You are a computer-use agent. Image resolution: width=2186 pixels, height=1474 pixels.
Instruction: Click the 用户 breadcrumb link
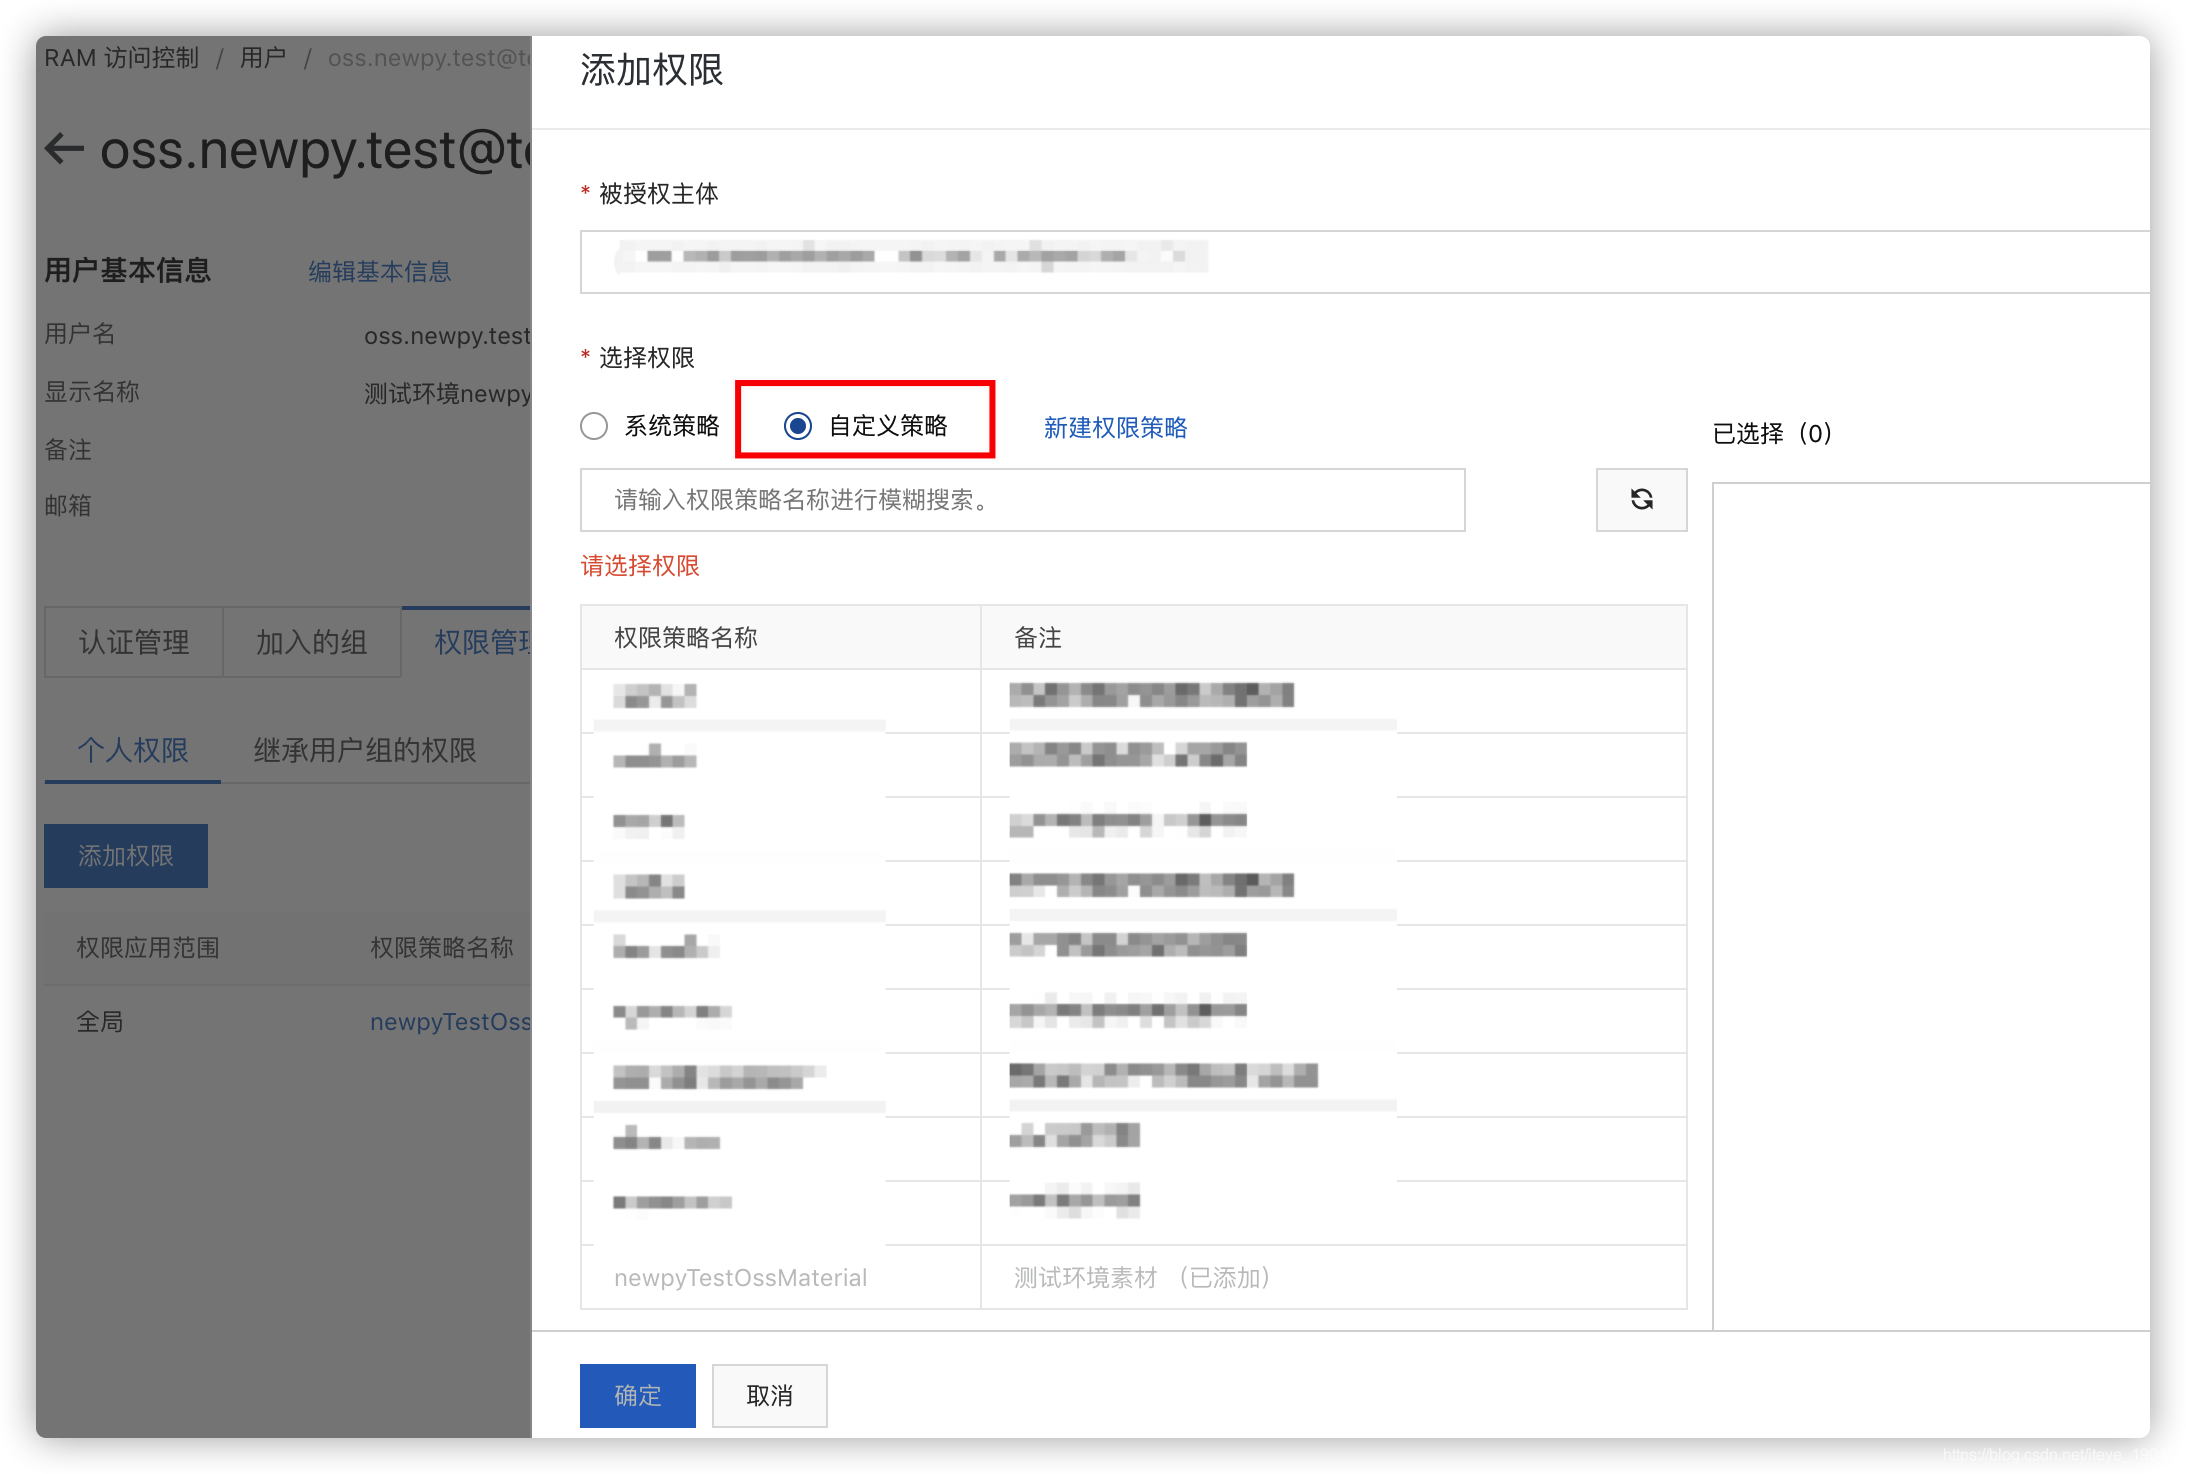(262, 58)
